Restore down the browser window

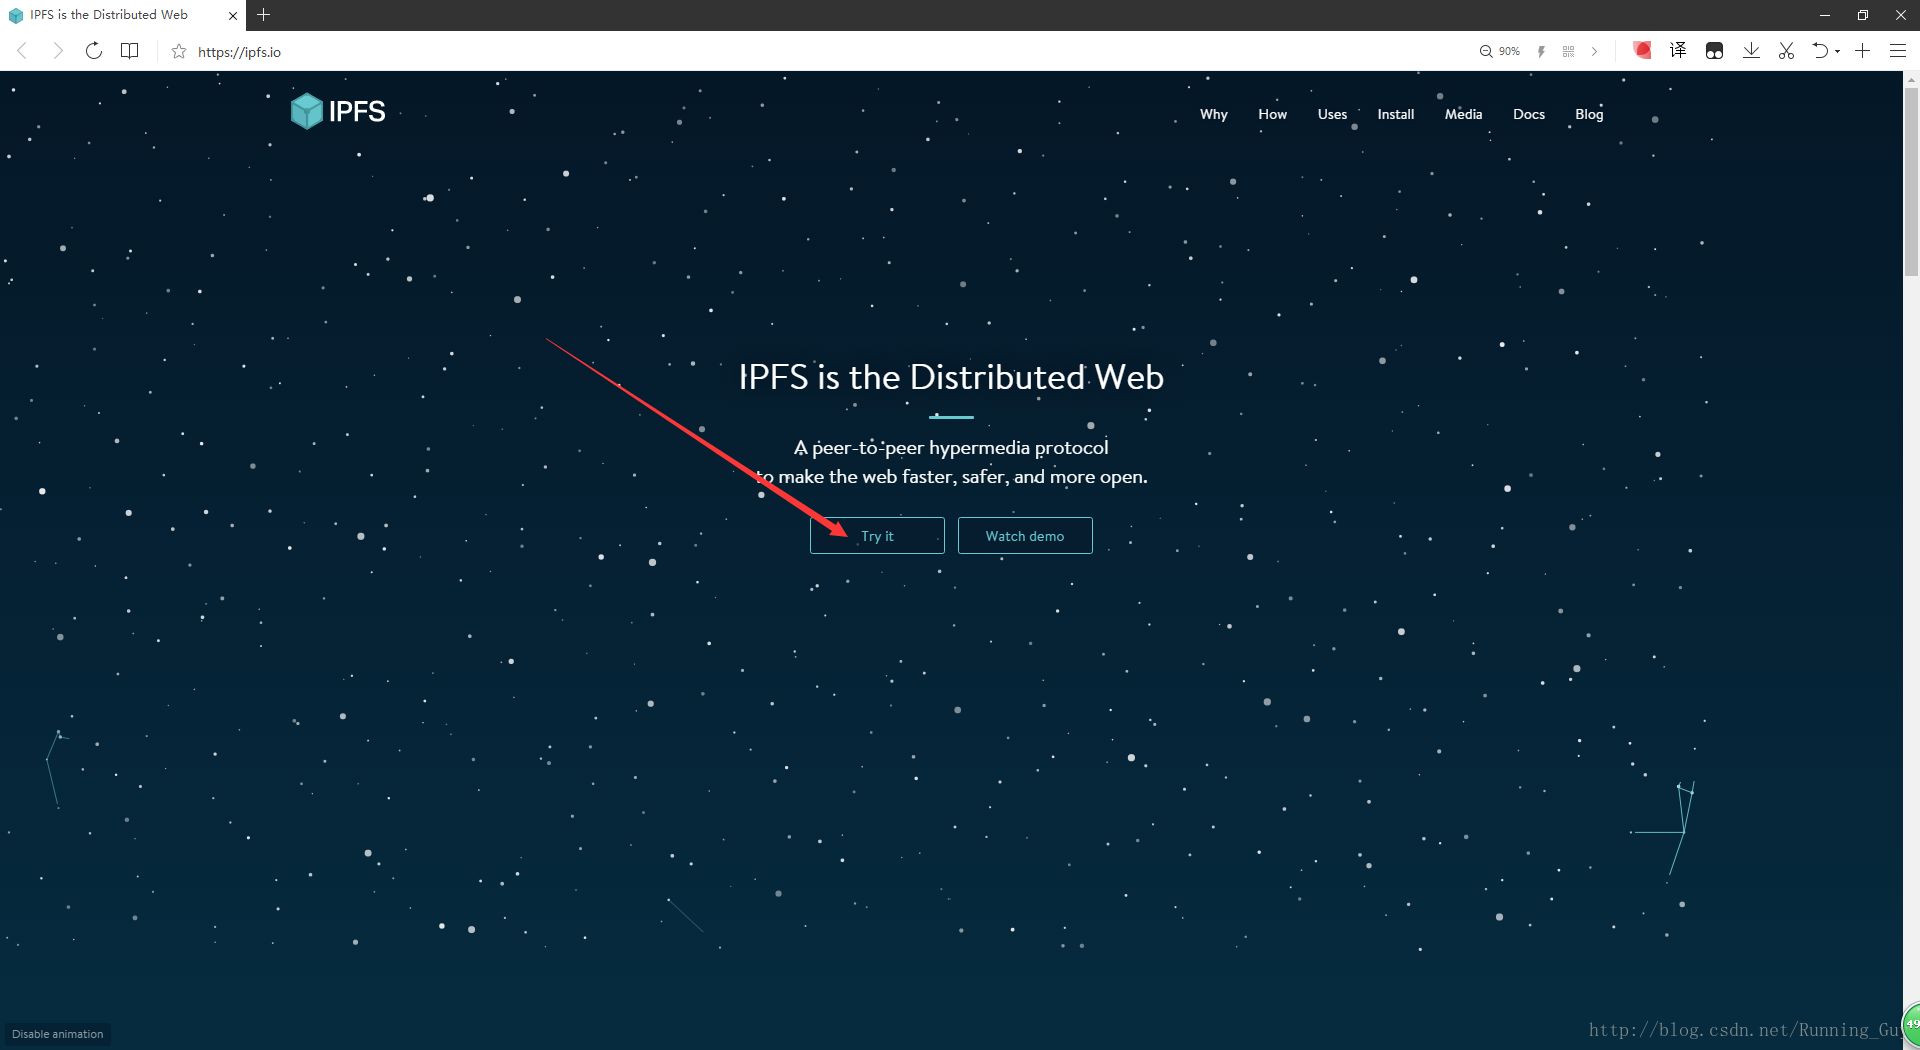point(1862,15)
